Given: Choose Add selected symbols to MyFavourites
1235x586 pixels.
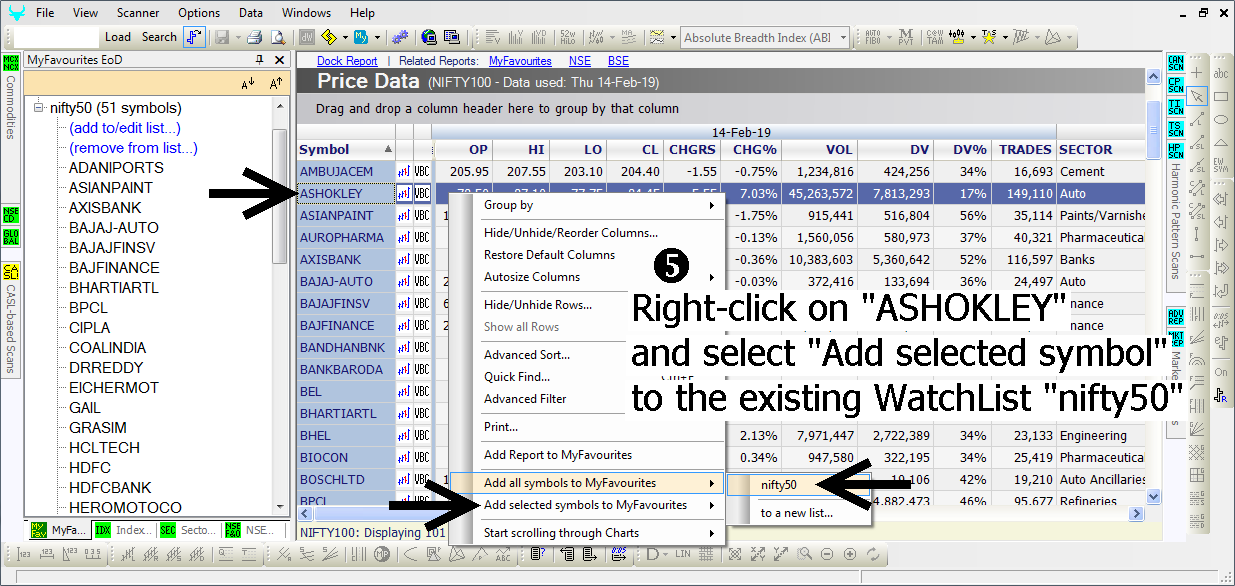Looking at the screenshot, I should pos(586,505).
